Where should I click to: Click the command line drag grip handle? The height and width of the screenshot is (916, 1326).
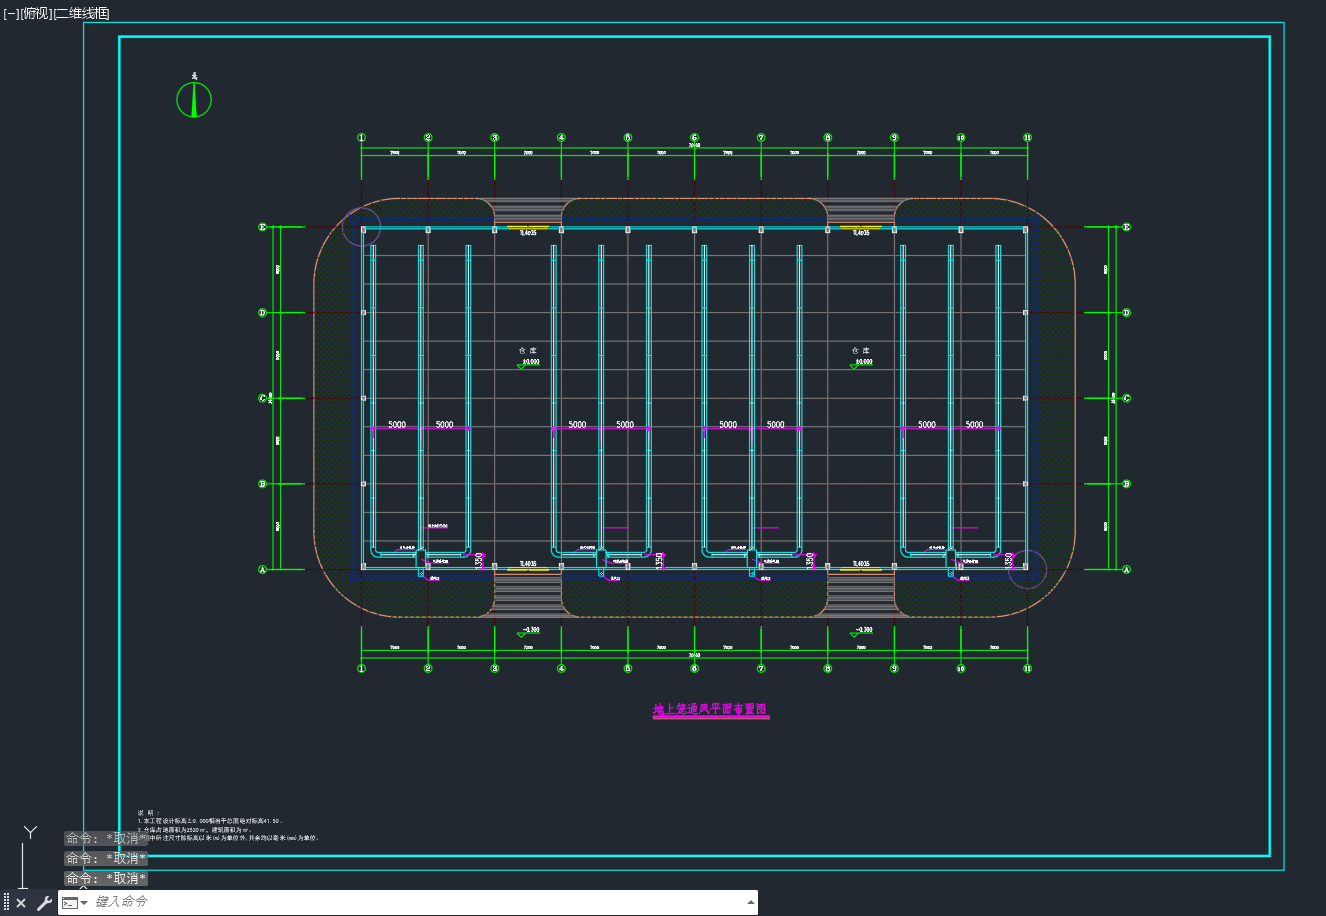pyautogui.click(x=6, y=902)
